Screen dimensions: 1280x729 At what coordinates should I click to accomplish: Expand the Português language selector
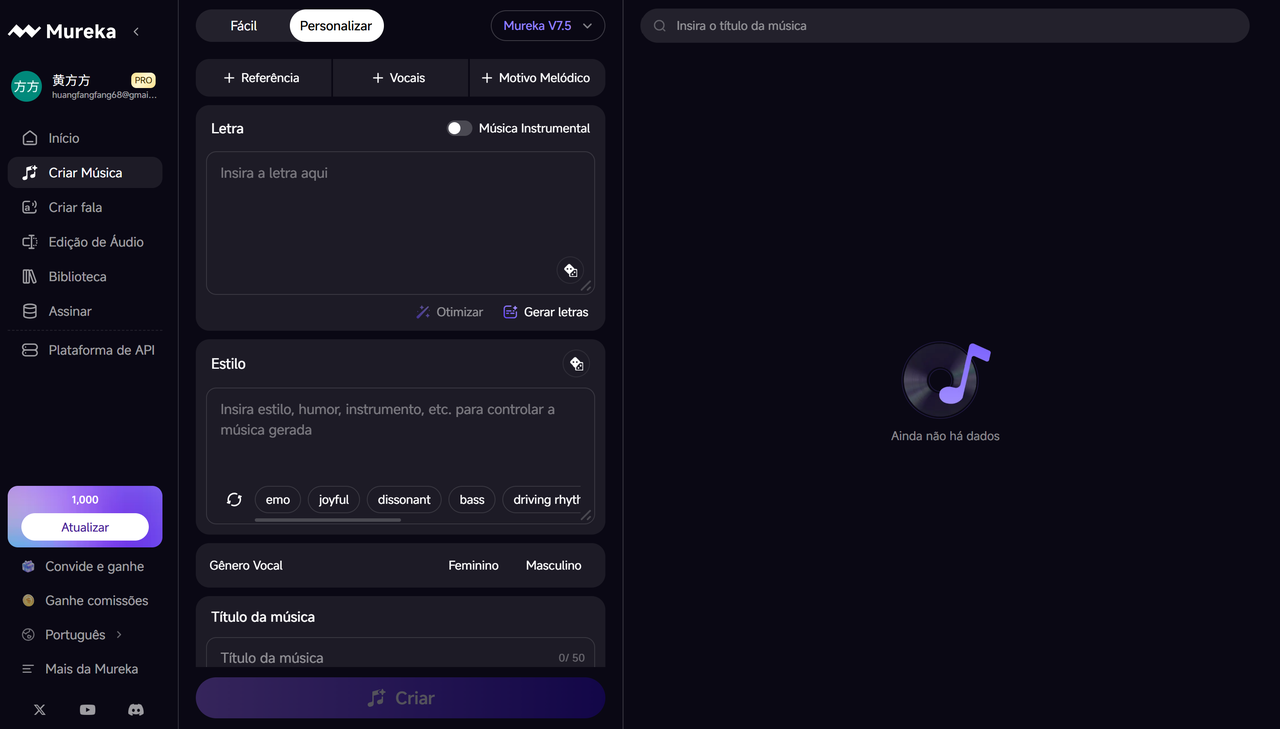pyautogui.click(x=119, y=634)
